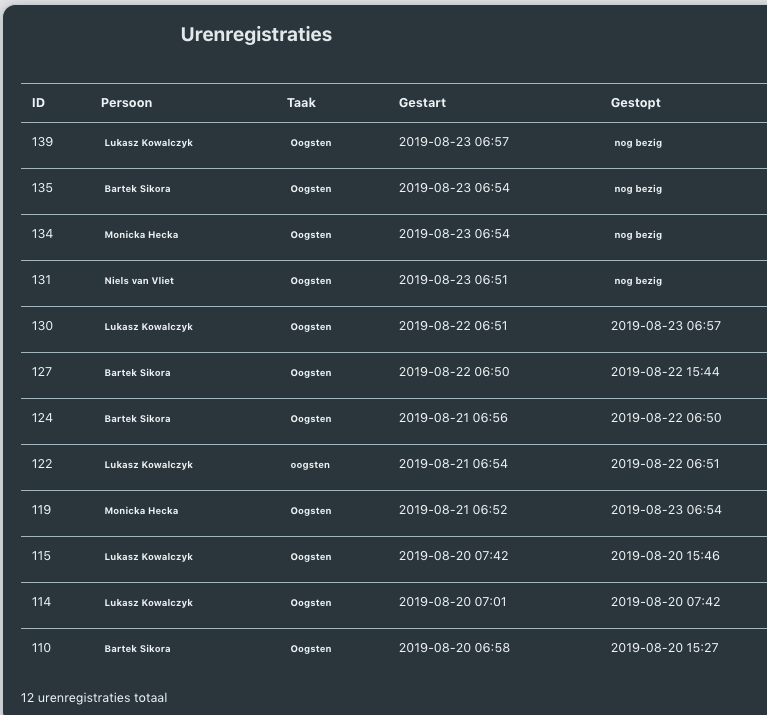Click the Gestart column header

tap(422, 103)
